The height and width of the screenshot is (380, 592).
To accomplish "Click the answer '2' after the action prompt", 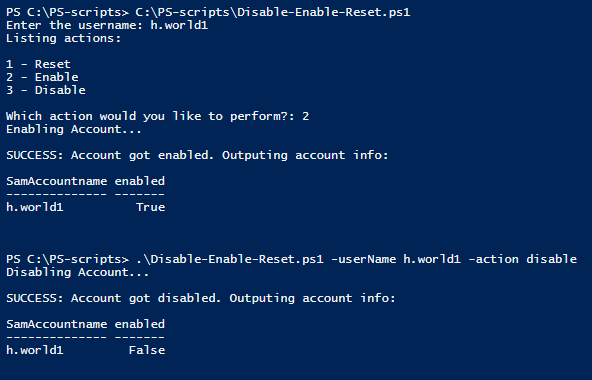I will [305, 116].
